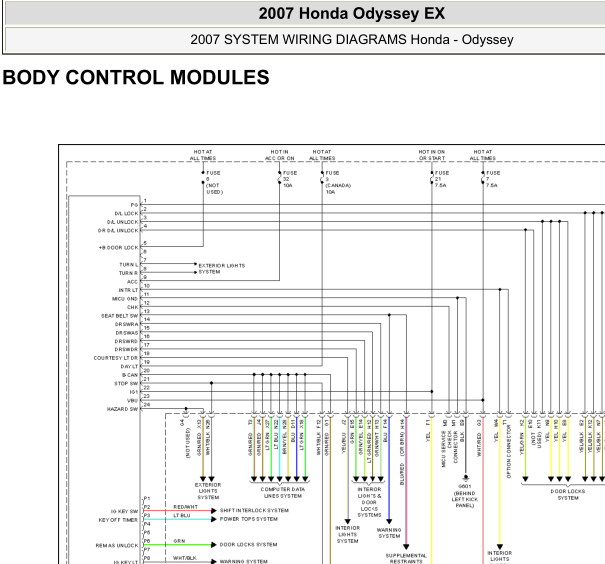Image resolution: width=605 pixels, height=564 pixels.
Task: Click the 'RED/WHT' wire color label
Action: click(x=186, y=507)
